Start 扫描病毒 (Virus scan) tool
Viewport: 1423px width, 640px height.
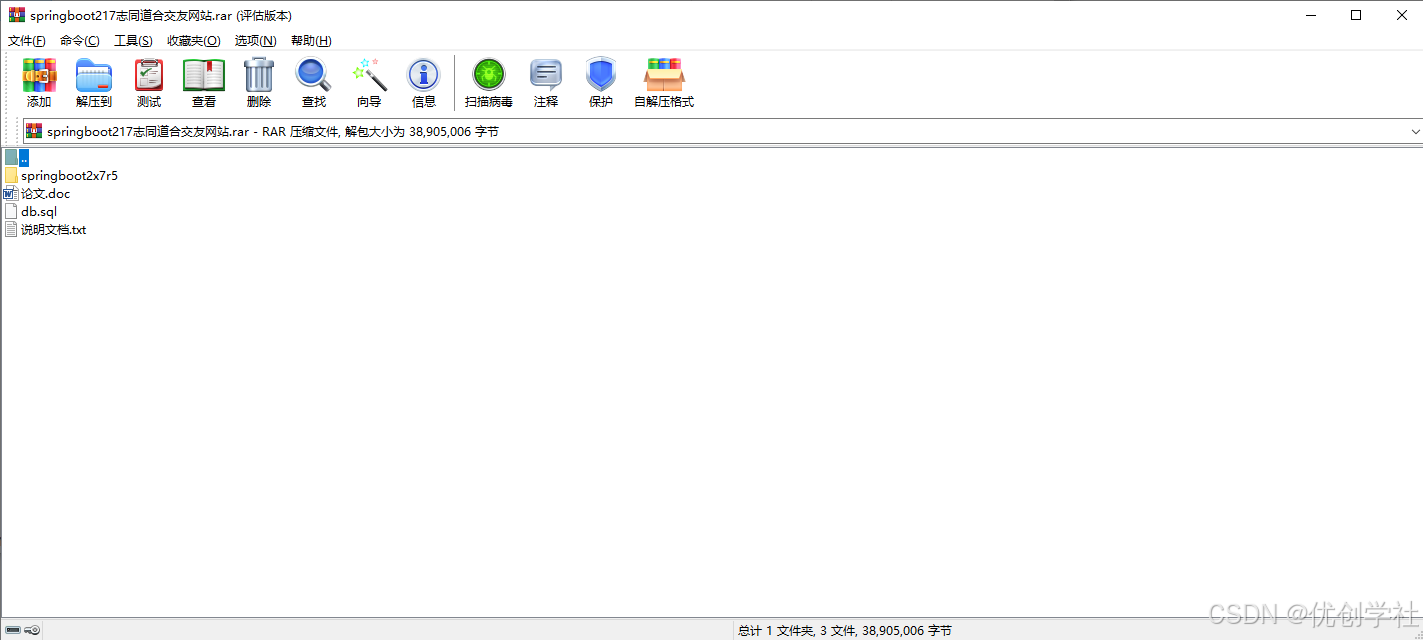pos(489,76)
